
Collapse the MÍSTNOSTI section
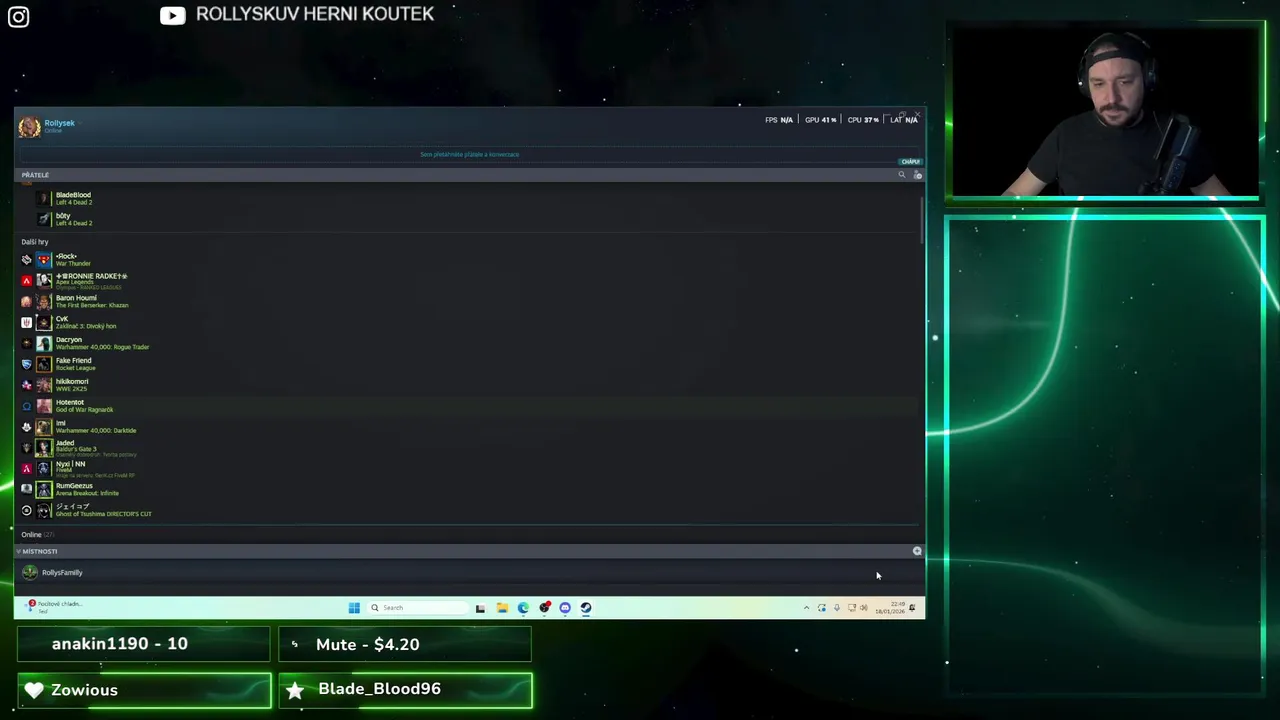38,551
